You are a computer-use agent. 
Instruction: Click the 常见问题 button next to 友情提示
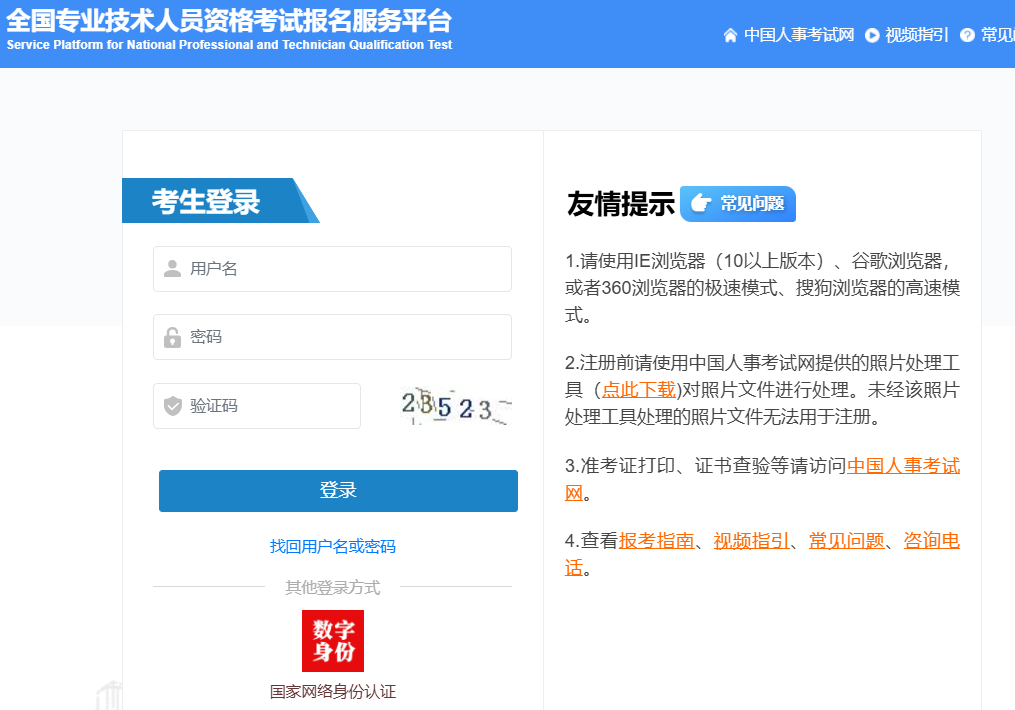click(737, 204)
